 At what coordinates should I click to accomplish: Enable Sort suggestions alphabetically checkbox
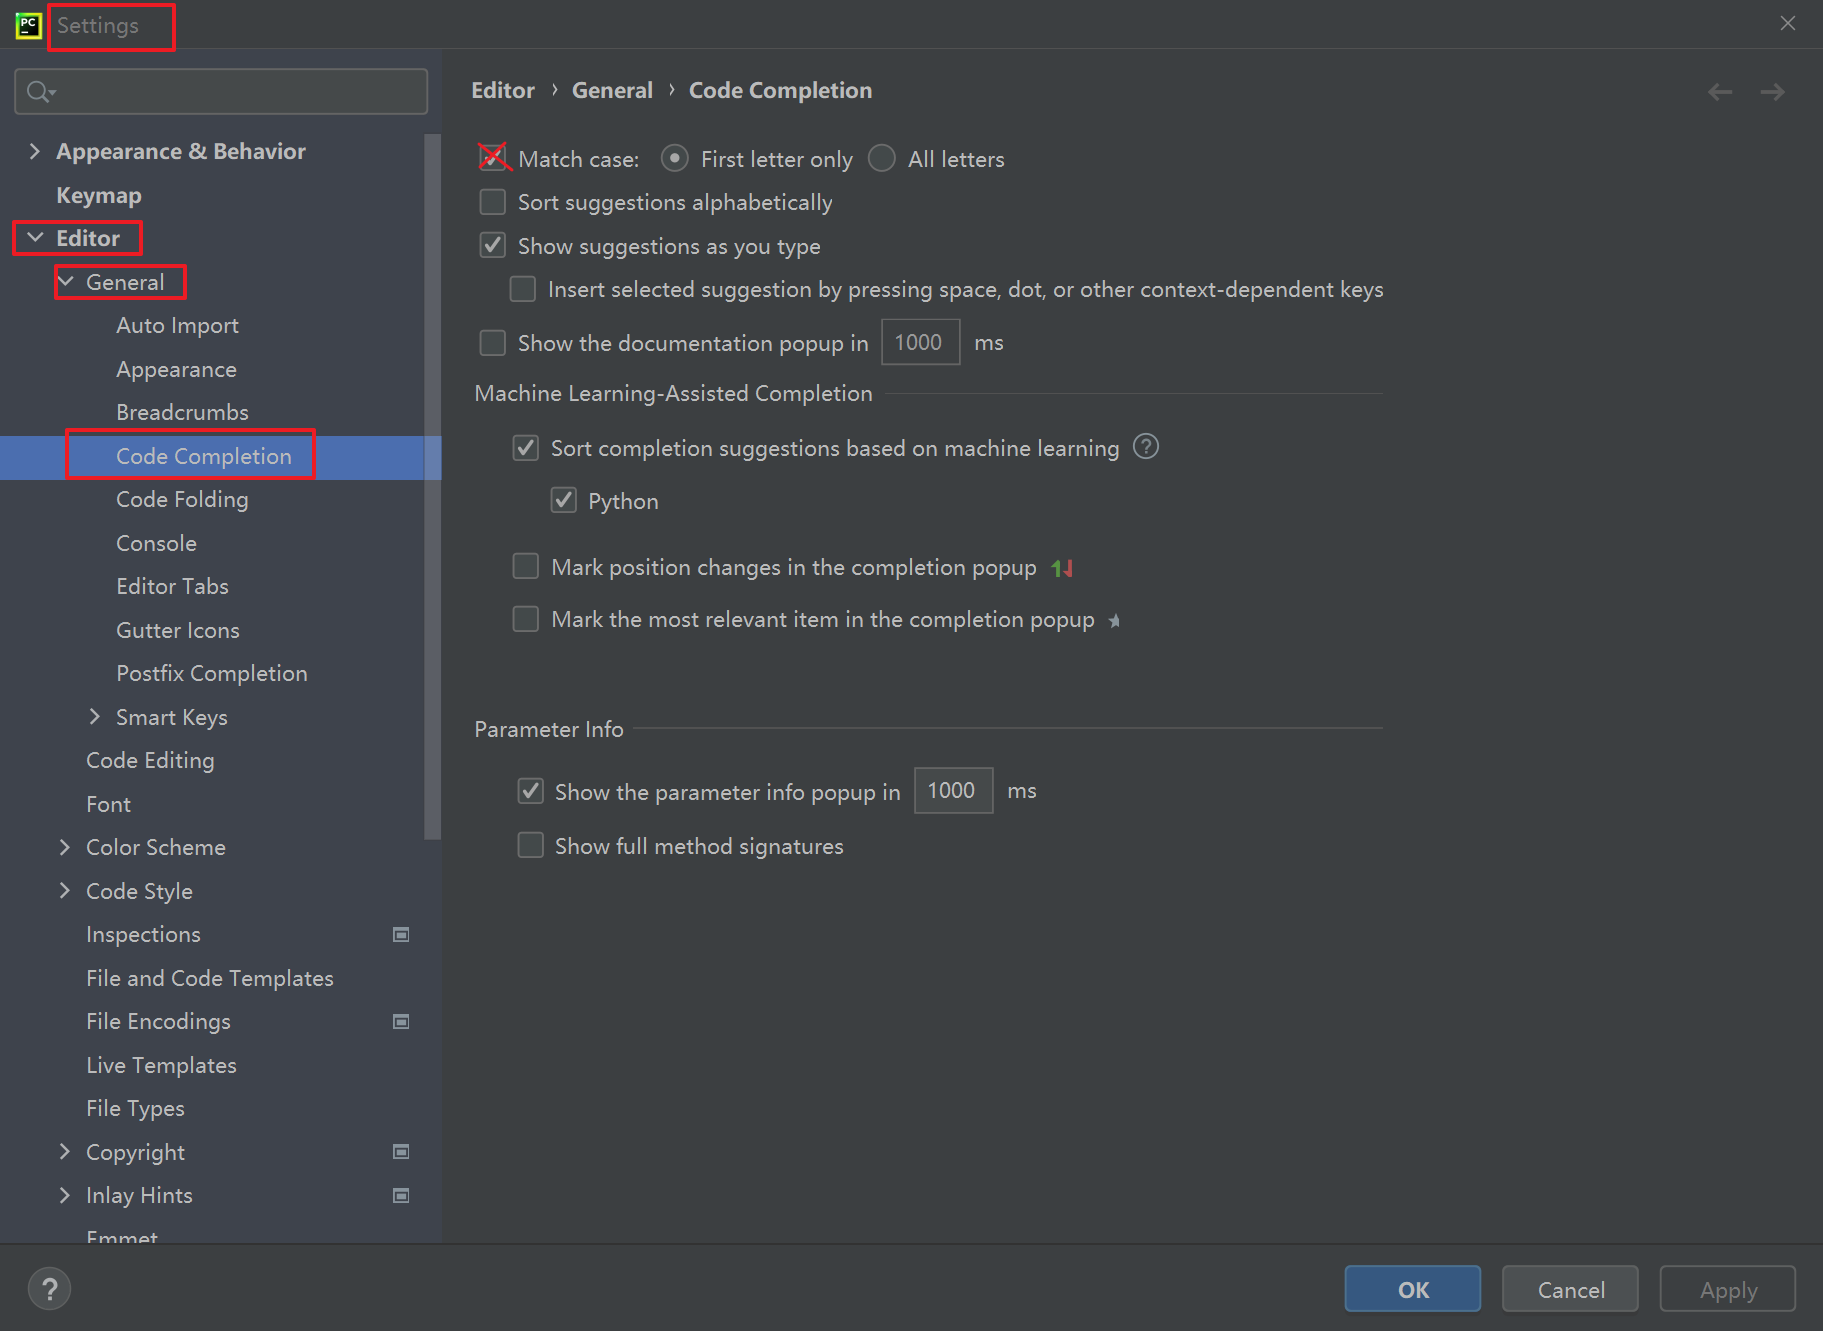point(493,203)
